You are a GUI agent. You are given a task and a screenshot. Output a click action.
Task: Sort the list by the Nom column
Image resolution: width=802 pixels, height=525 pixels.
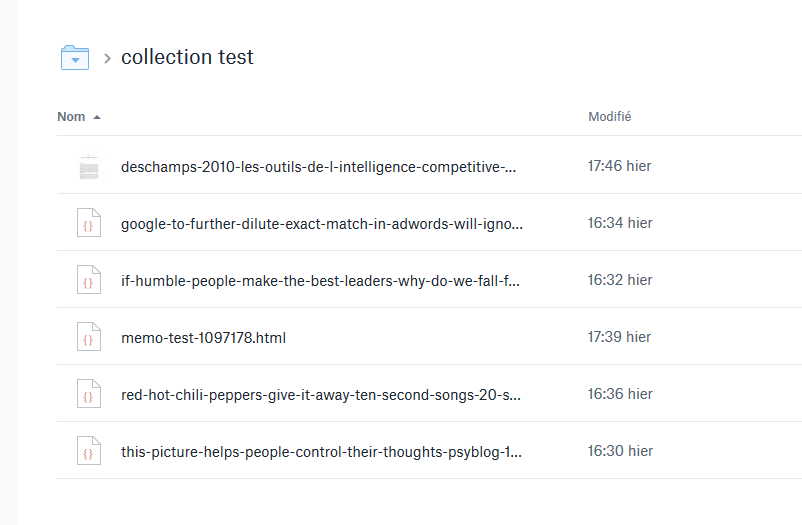pos(71,117)
